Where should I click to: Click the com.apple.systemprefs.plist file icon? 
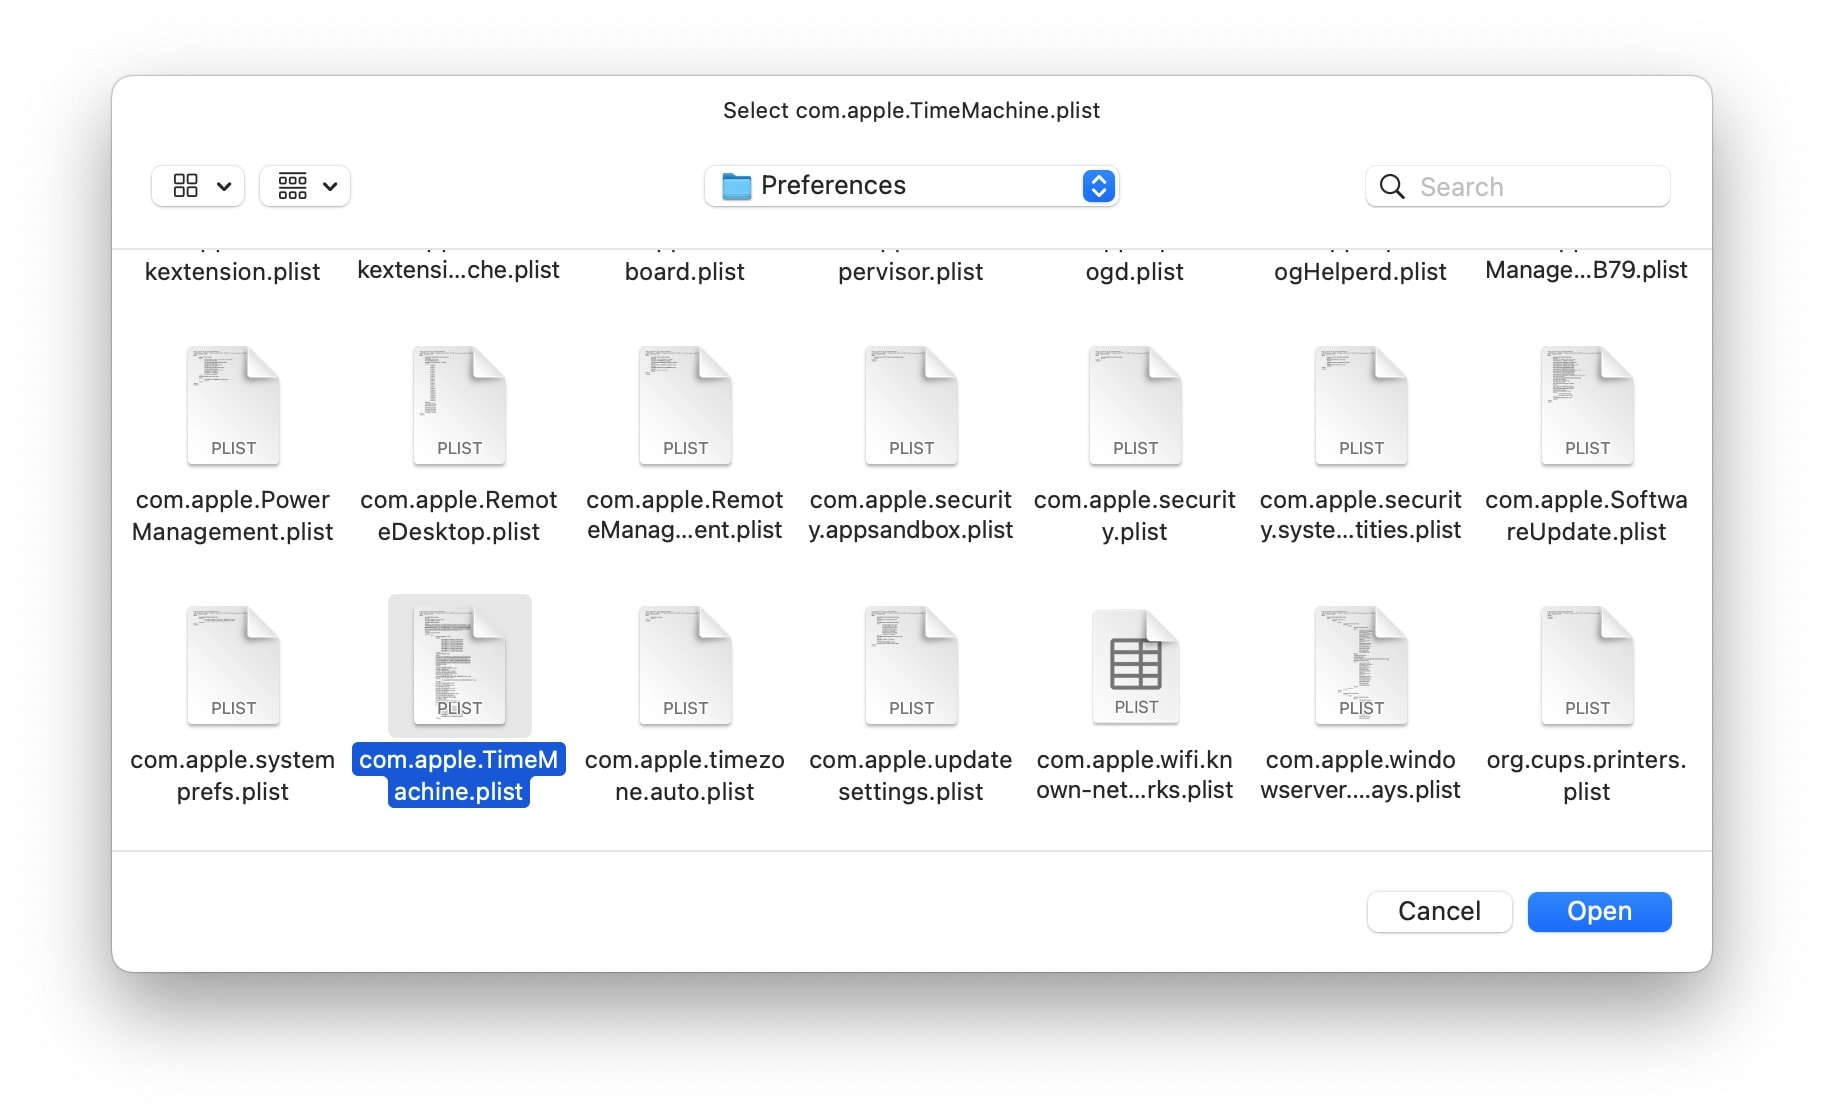click(233, 666)
